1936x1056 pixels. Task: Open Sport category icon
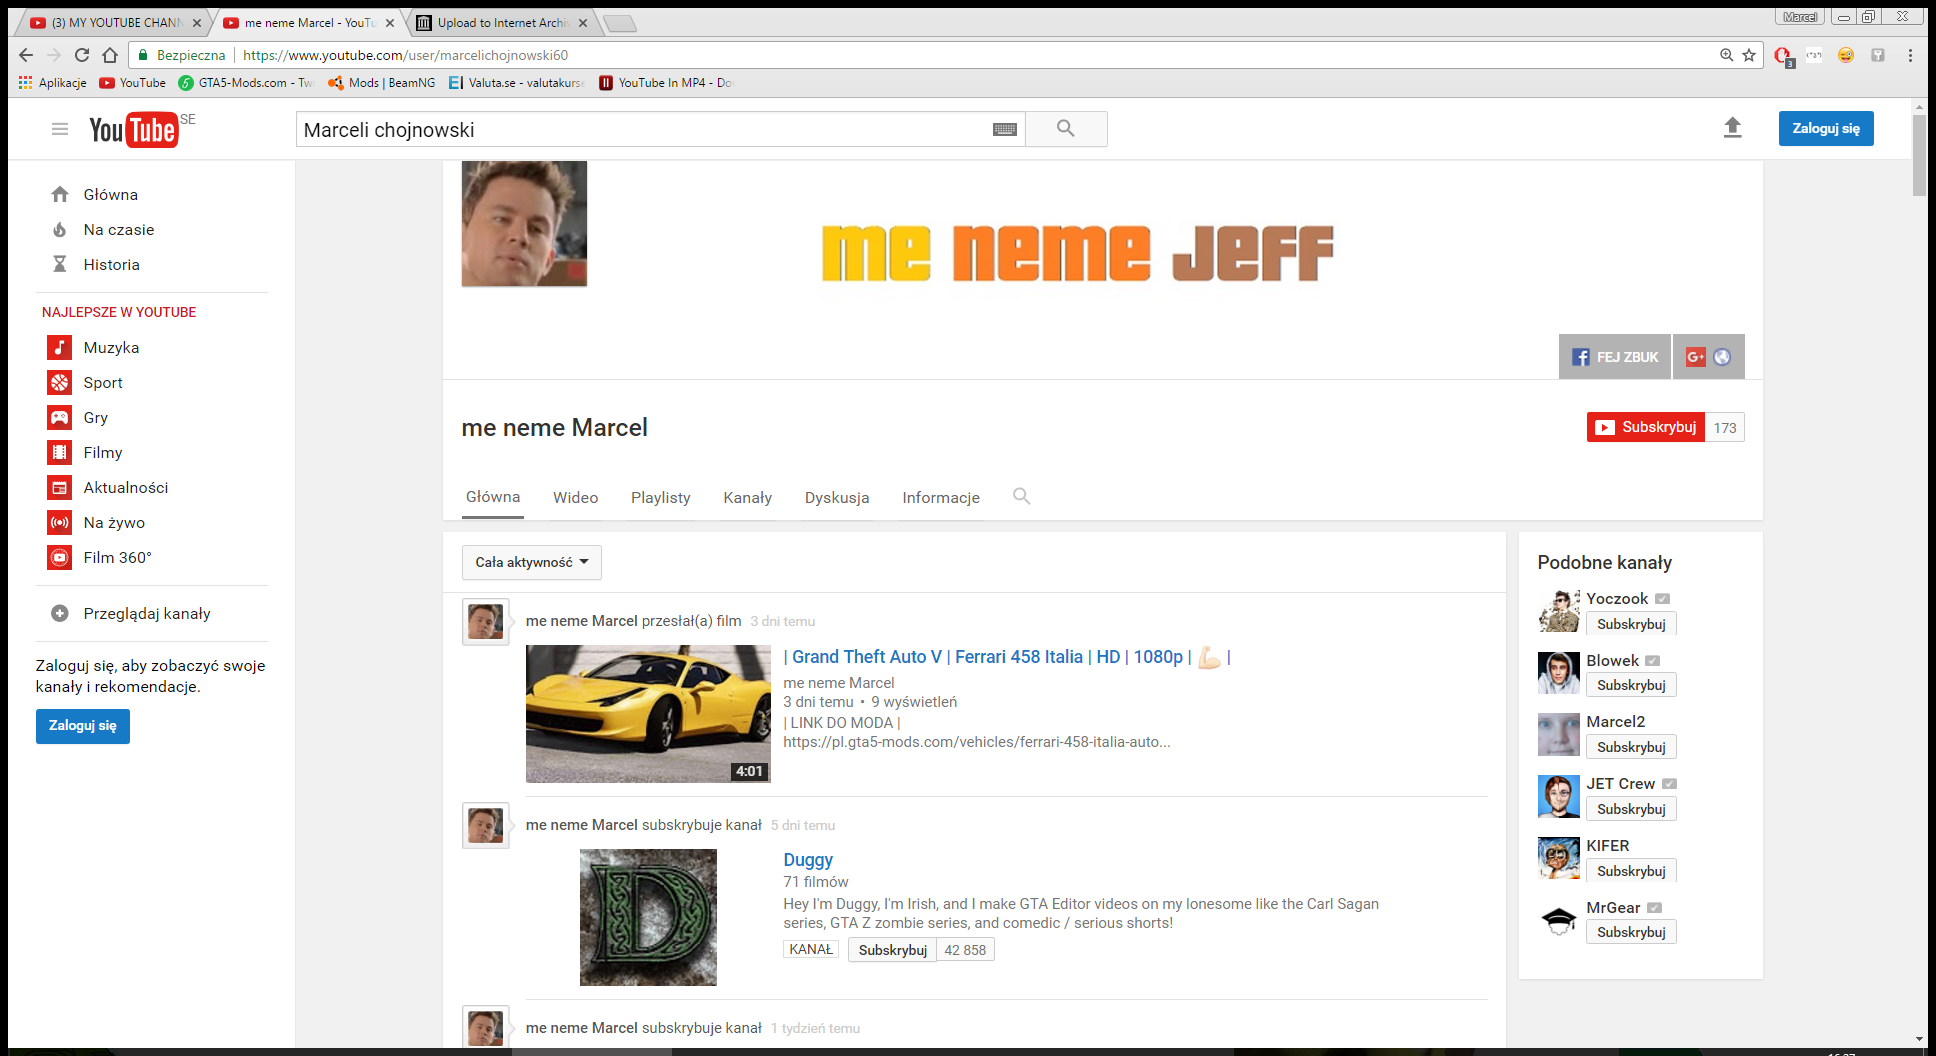pos(60,383)
